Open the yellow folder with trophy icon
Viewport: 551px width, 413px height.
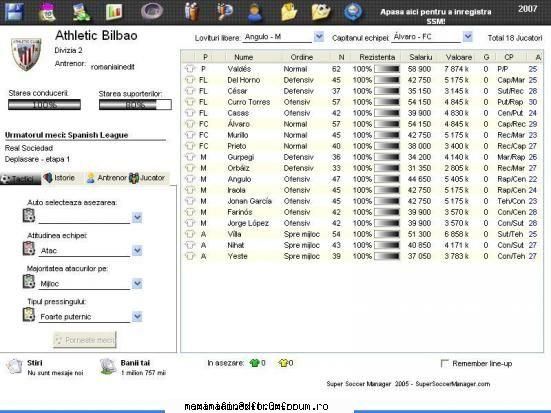pos(289,12)
